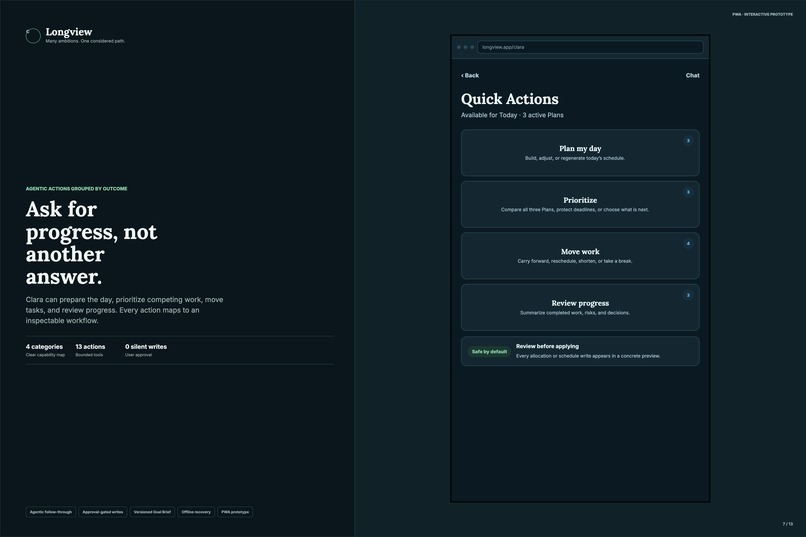This screenshot has height=537, width=806.
Task: Click the Review before applying notice
Action: click(580, 351)
